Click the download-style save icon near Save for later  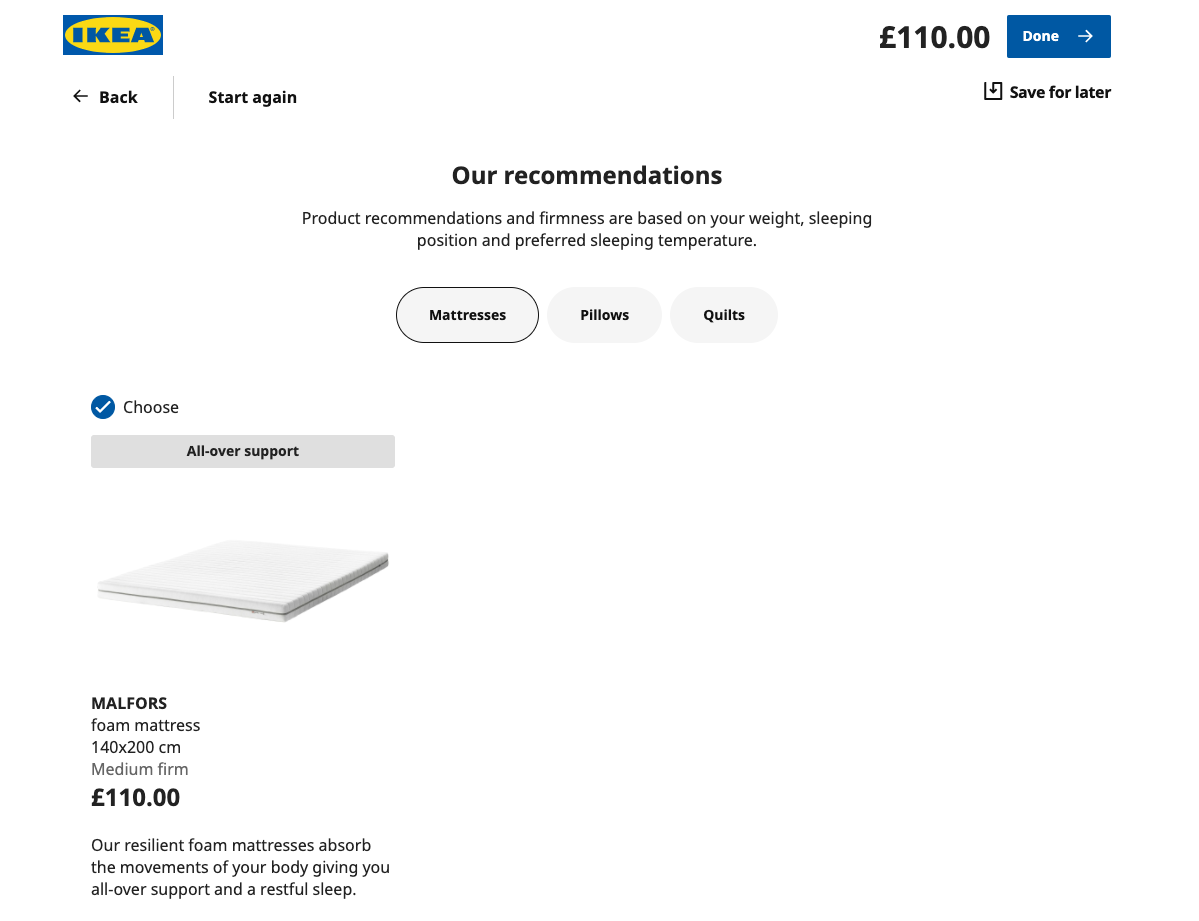point(992,91)
